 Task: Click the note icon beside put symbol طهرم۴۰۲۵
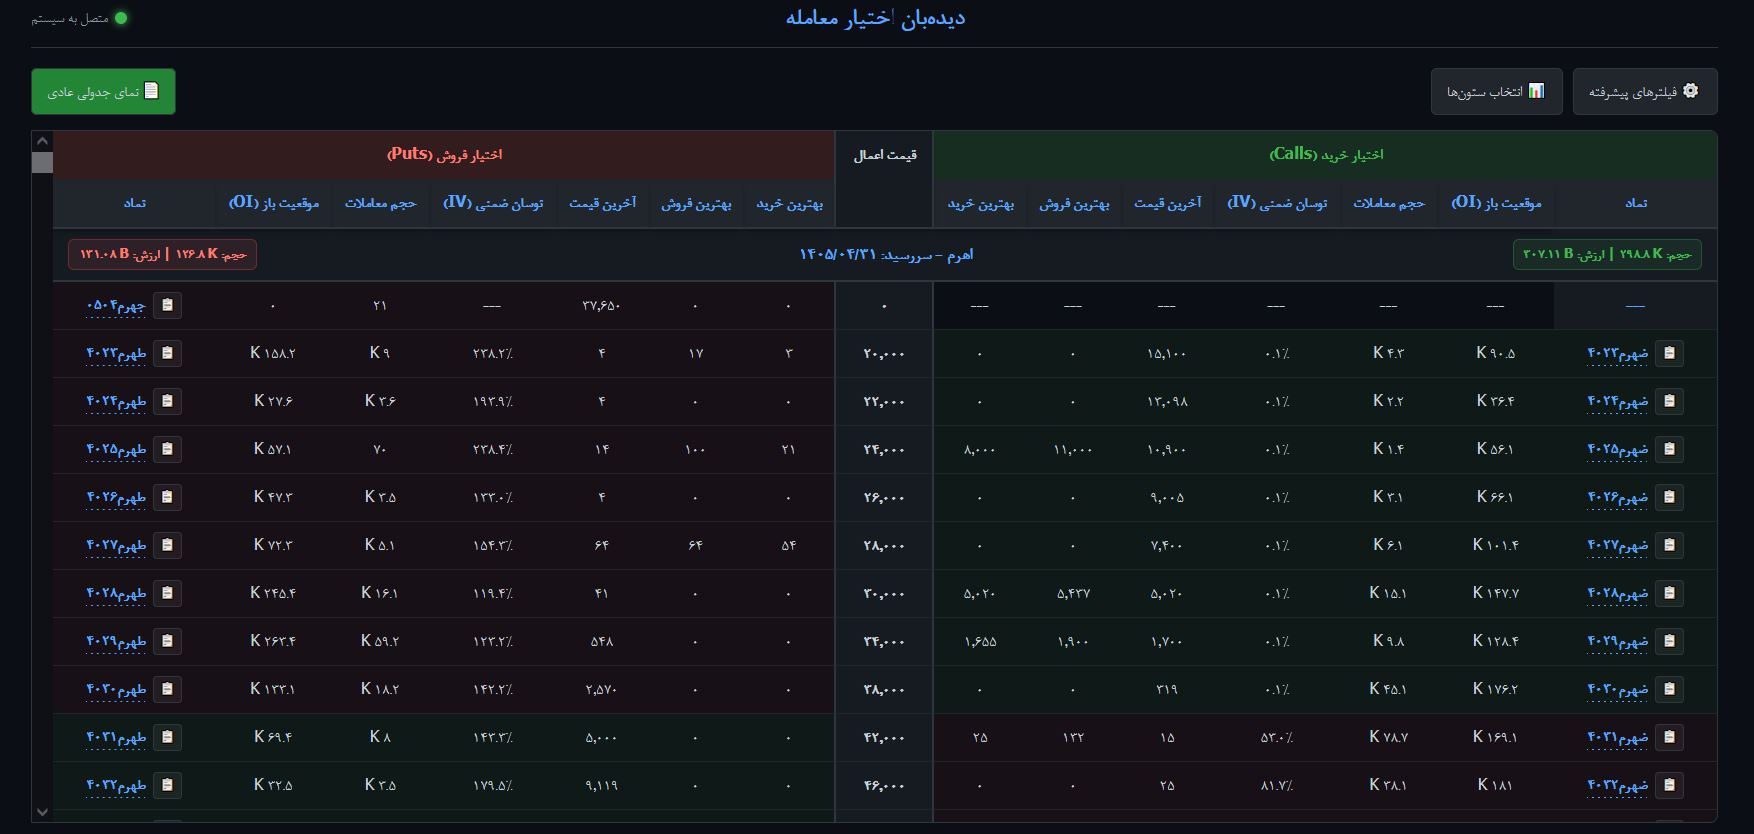point(167,449)
